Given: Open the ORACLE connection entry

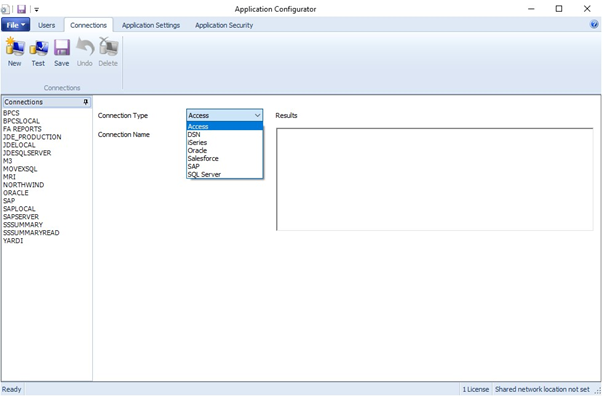Looking at the screenshot, I should click(16, 193).
